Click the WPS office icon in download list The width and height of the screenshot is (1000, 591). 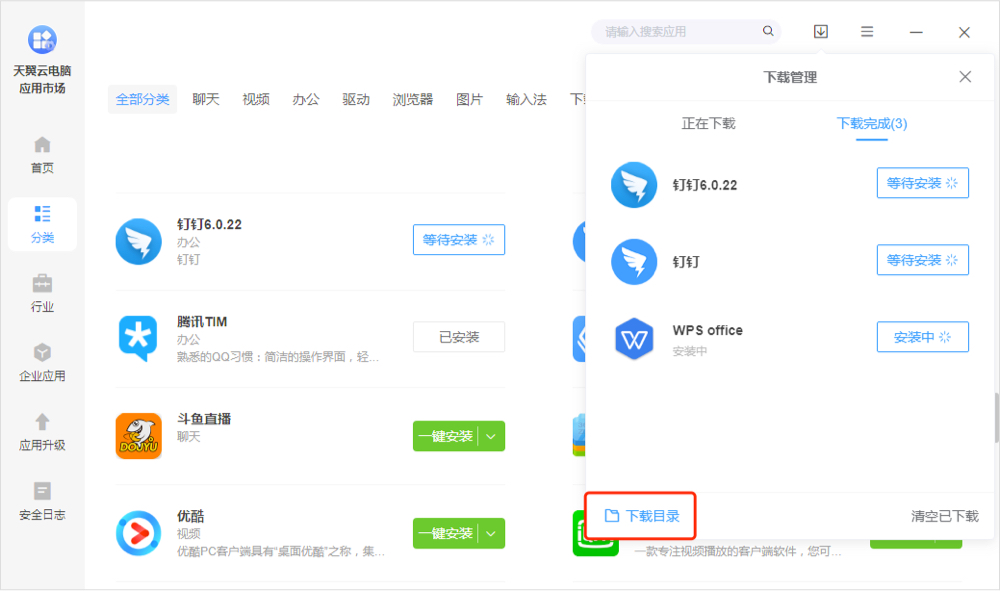(x=634, y=338)
